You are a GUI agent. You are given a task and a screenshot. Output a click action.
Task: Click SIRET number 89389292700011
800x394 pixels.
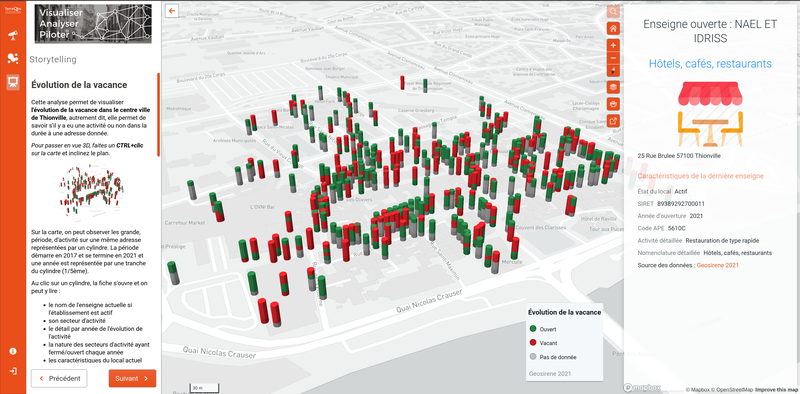click(681, 204)
